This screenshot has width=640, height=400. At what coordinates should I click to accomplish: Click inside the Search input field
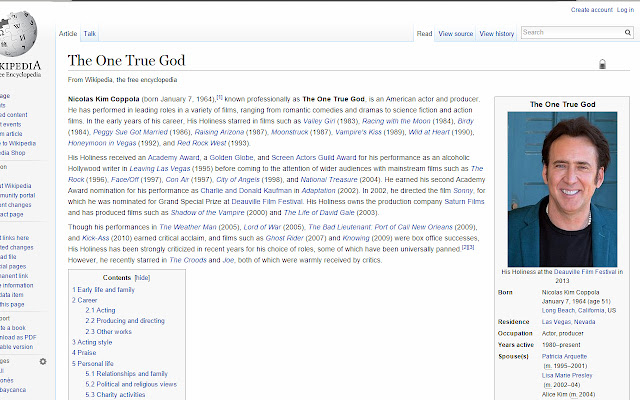point(569,33)
